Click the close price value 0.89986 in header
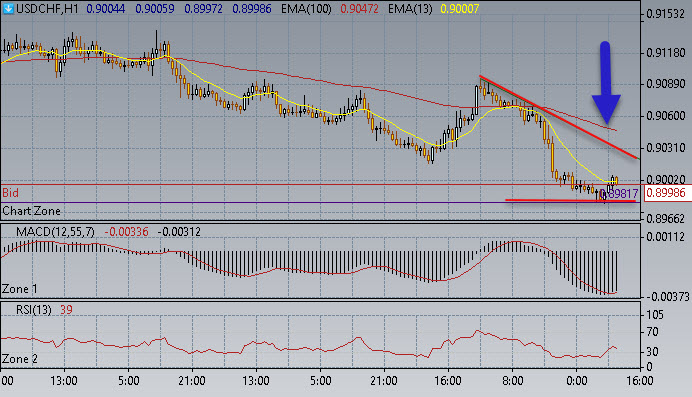The width and height of the screenshot is (692, 397). 252,9
